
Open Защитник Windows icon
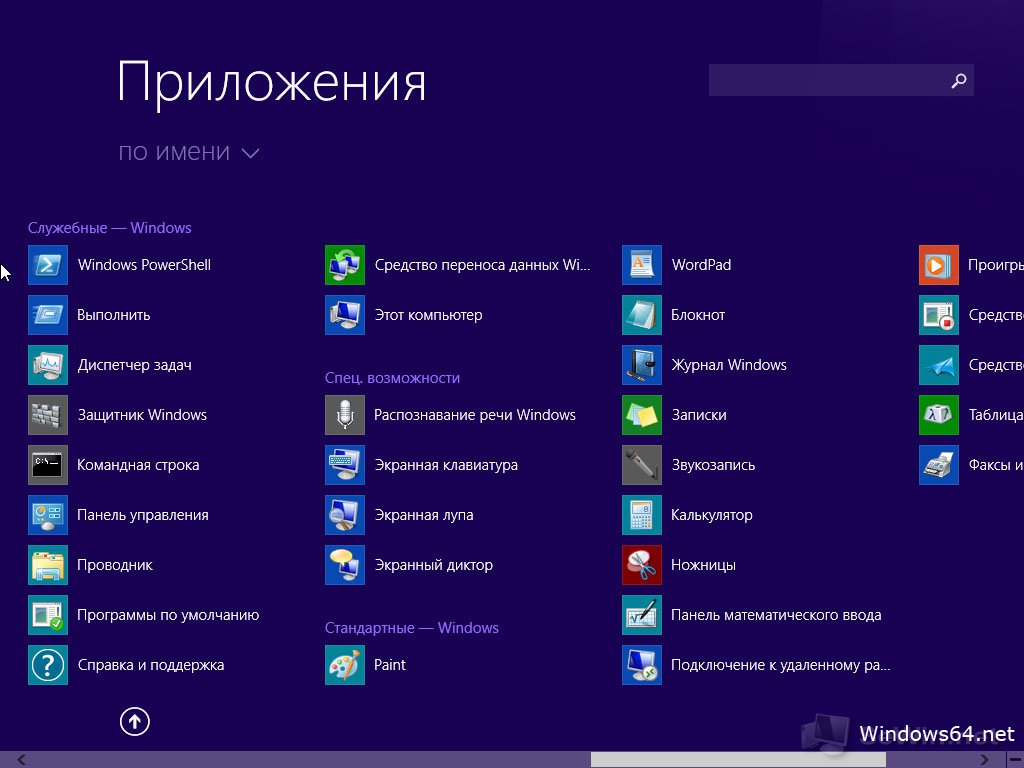coord(48,415)
